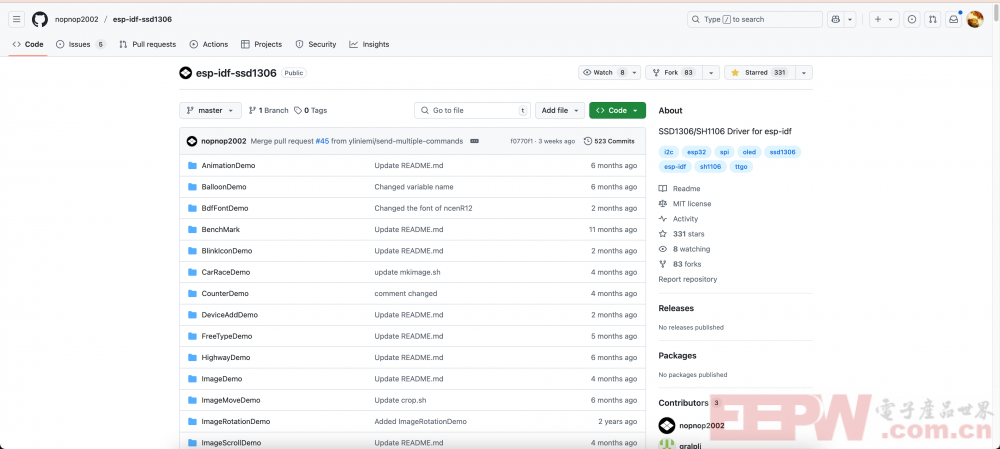
Task: Expand the Fork options dropdown arrow
Action: click(711, 73)
